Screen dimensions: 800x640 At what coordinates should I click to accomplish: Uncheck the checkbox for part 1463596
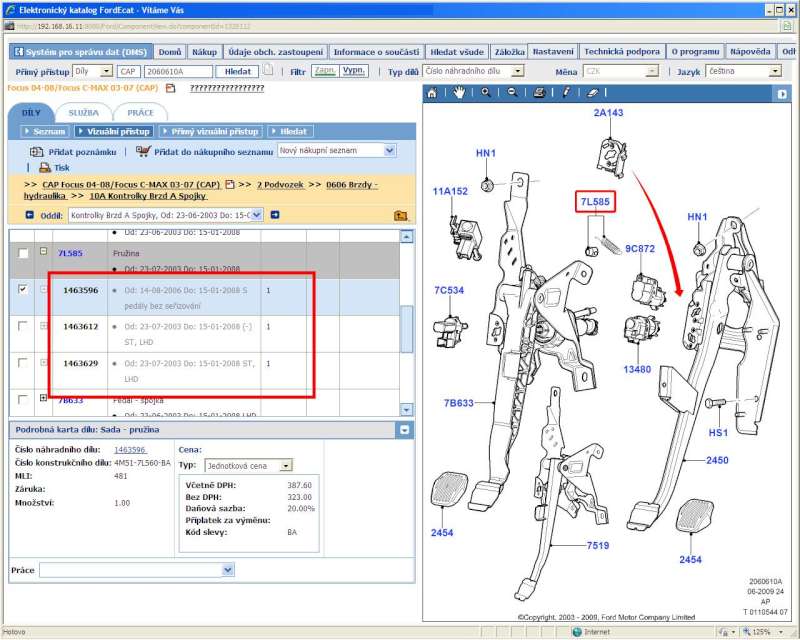pos(23,290)
